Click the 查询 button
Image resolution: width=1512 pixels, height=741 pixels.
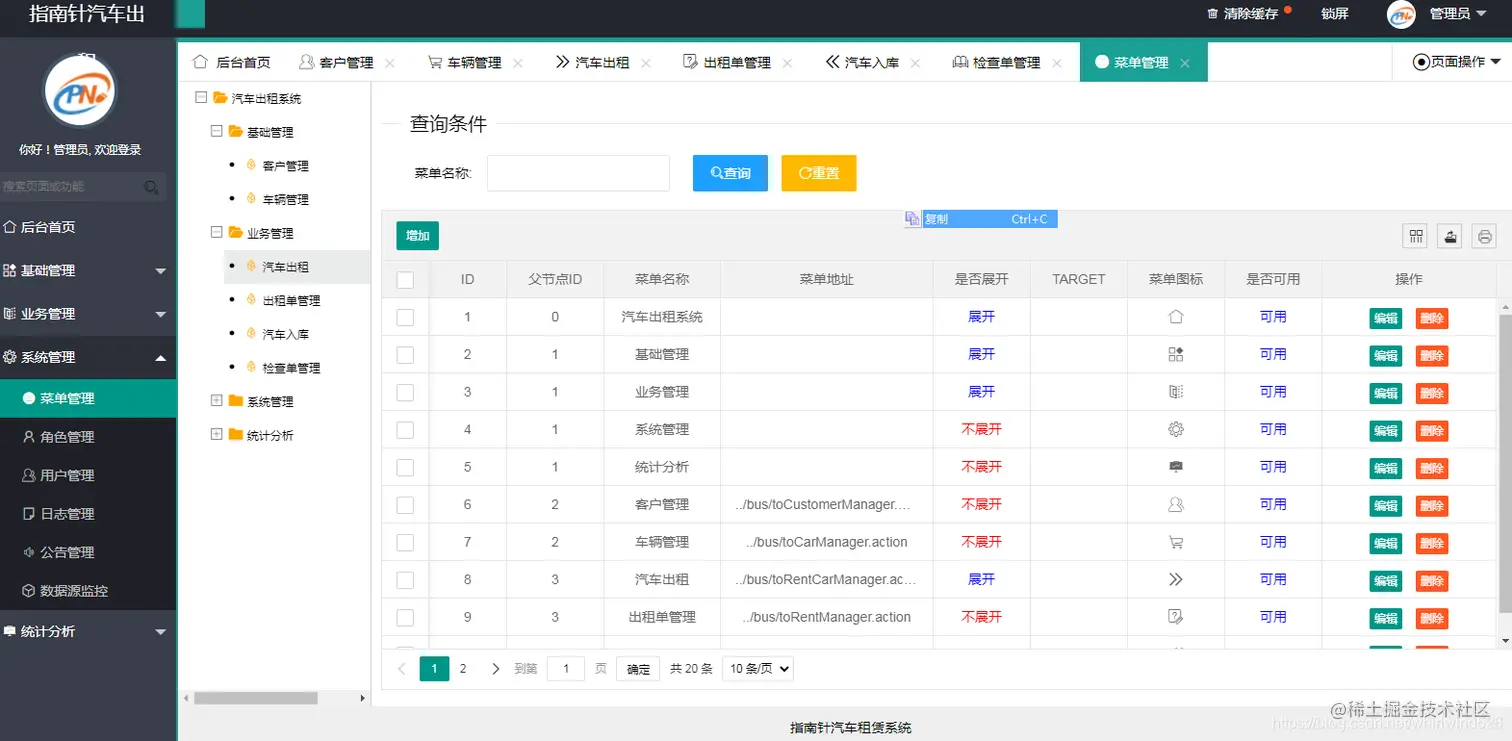tap(730, 173)
